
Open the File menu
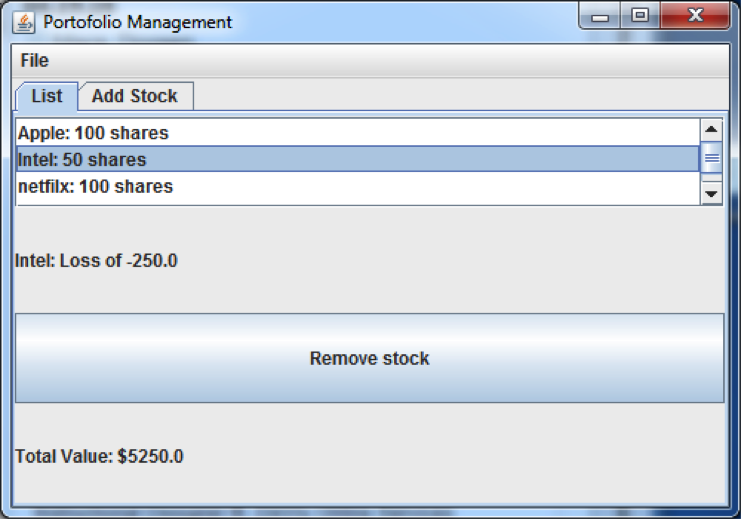tap(34, 61)
